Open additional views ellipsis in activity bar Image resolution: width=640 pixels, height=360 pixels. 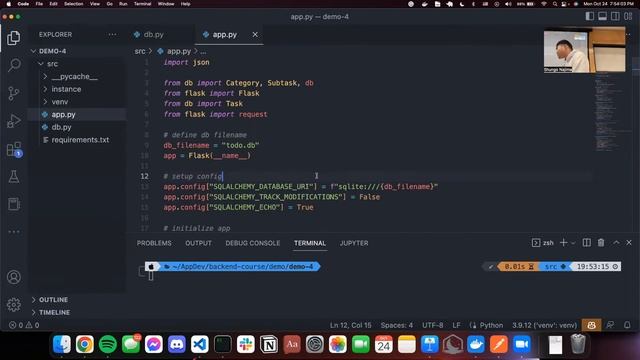point(14,231)
